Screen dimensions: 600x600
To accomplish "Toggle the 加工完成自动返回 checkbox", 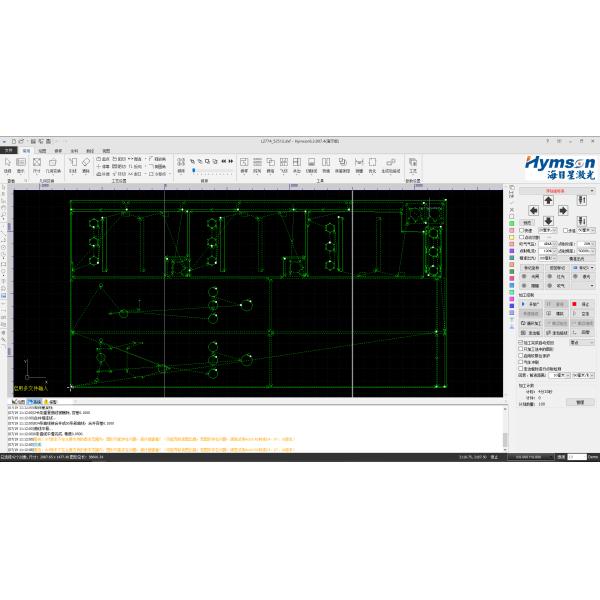I will [x=521, y=342].
